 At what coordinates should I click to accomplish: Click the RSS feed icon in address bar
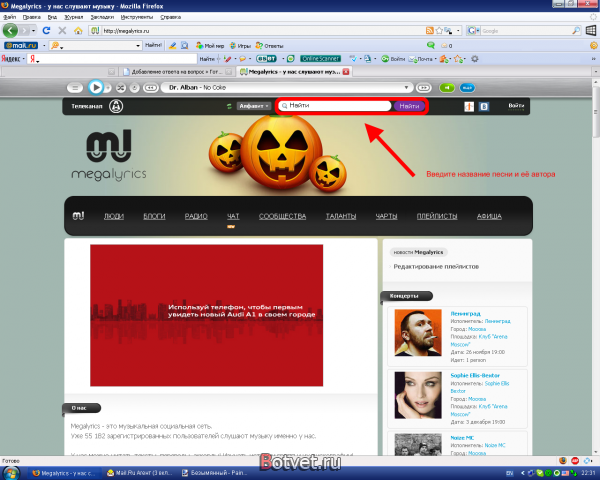pos(430,31)
